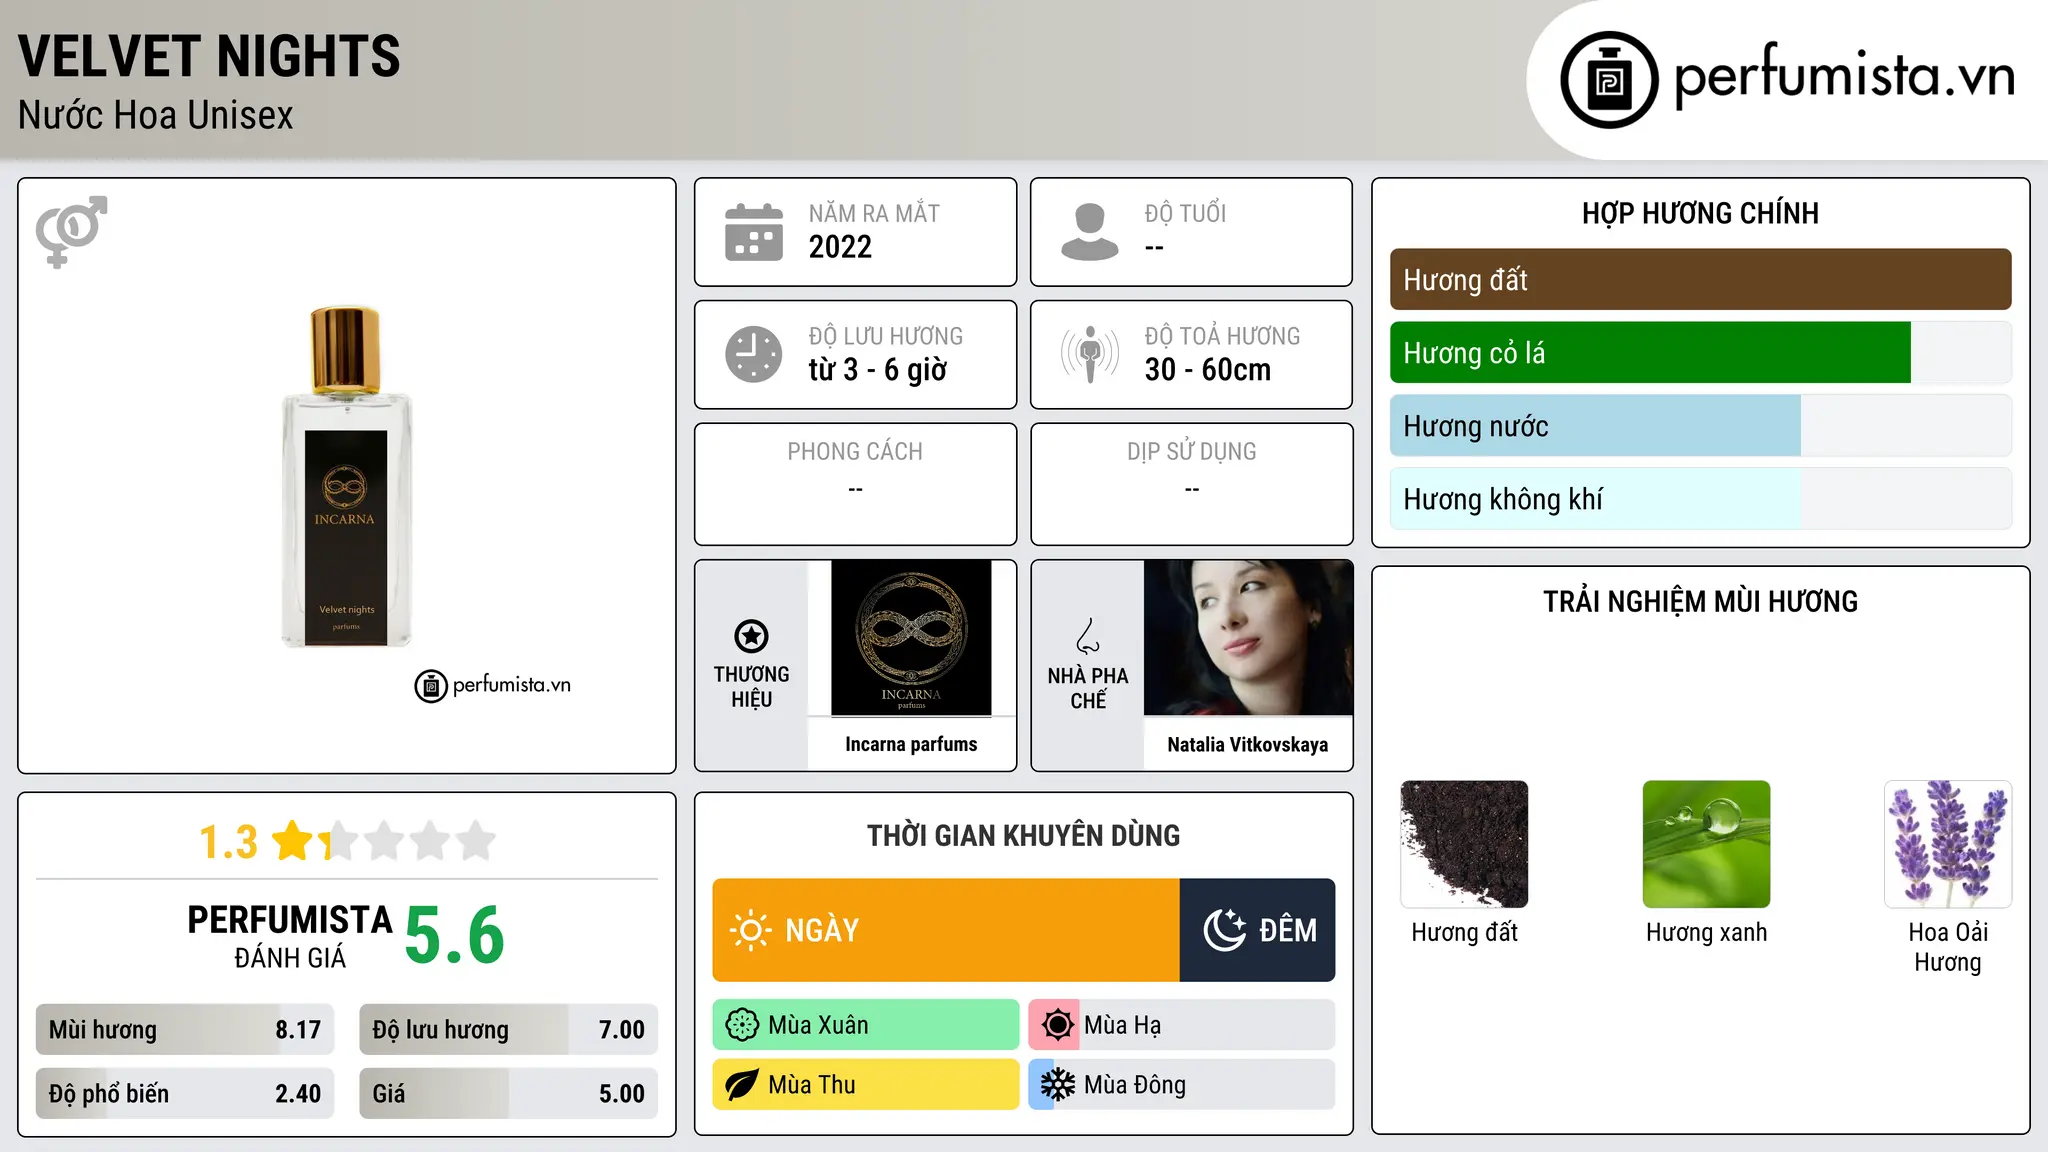
Task: Click the moon icon in Đêm bar
Action: click(x=1224, y=930)
